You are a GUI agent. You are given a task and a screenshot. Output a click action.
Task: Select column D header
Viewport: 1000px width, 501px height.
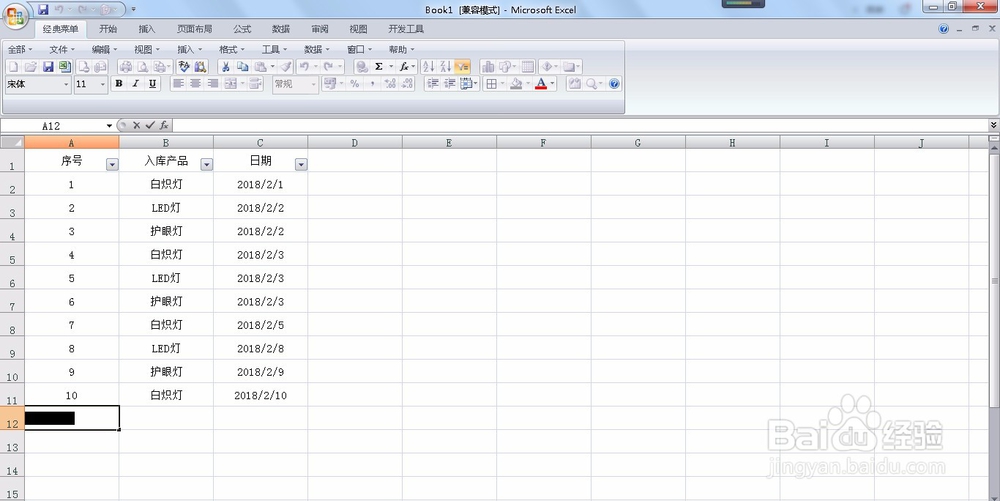click(x=355, y=142)
